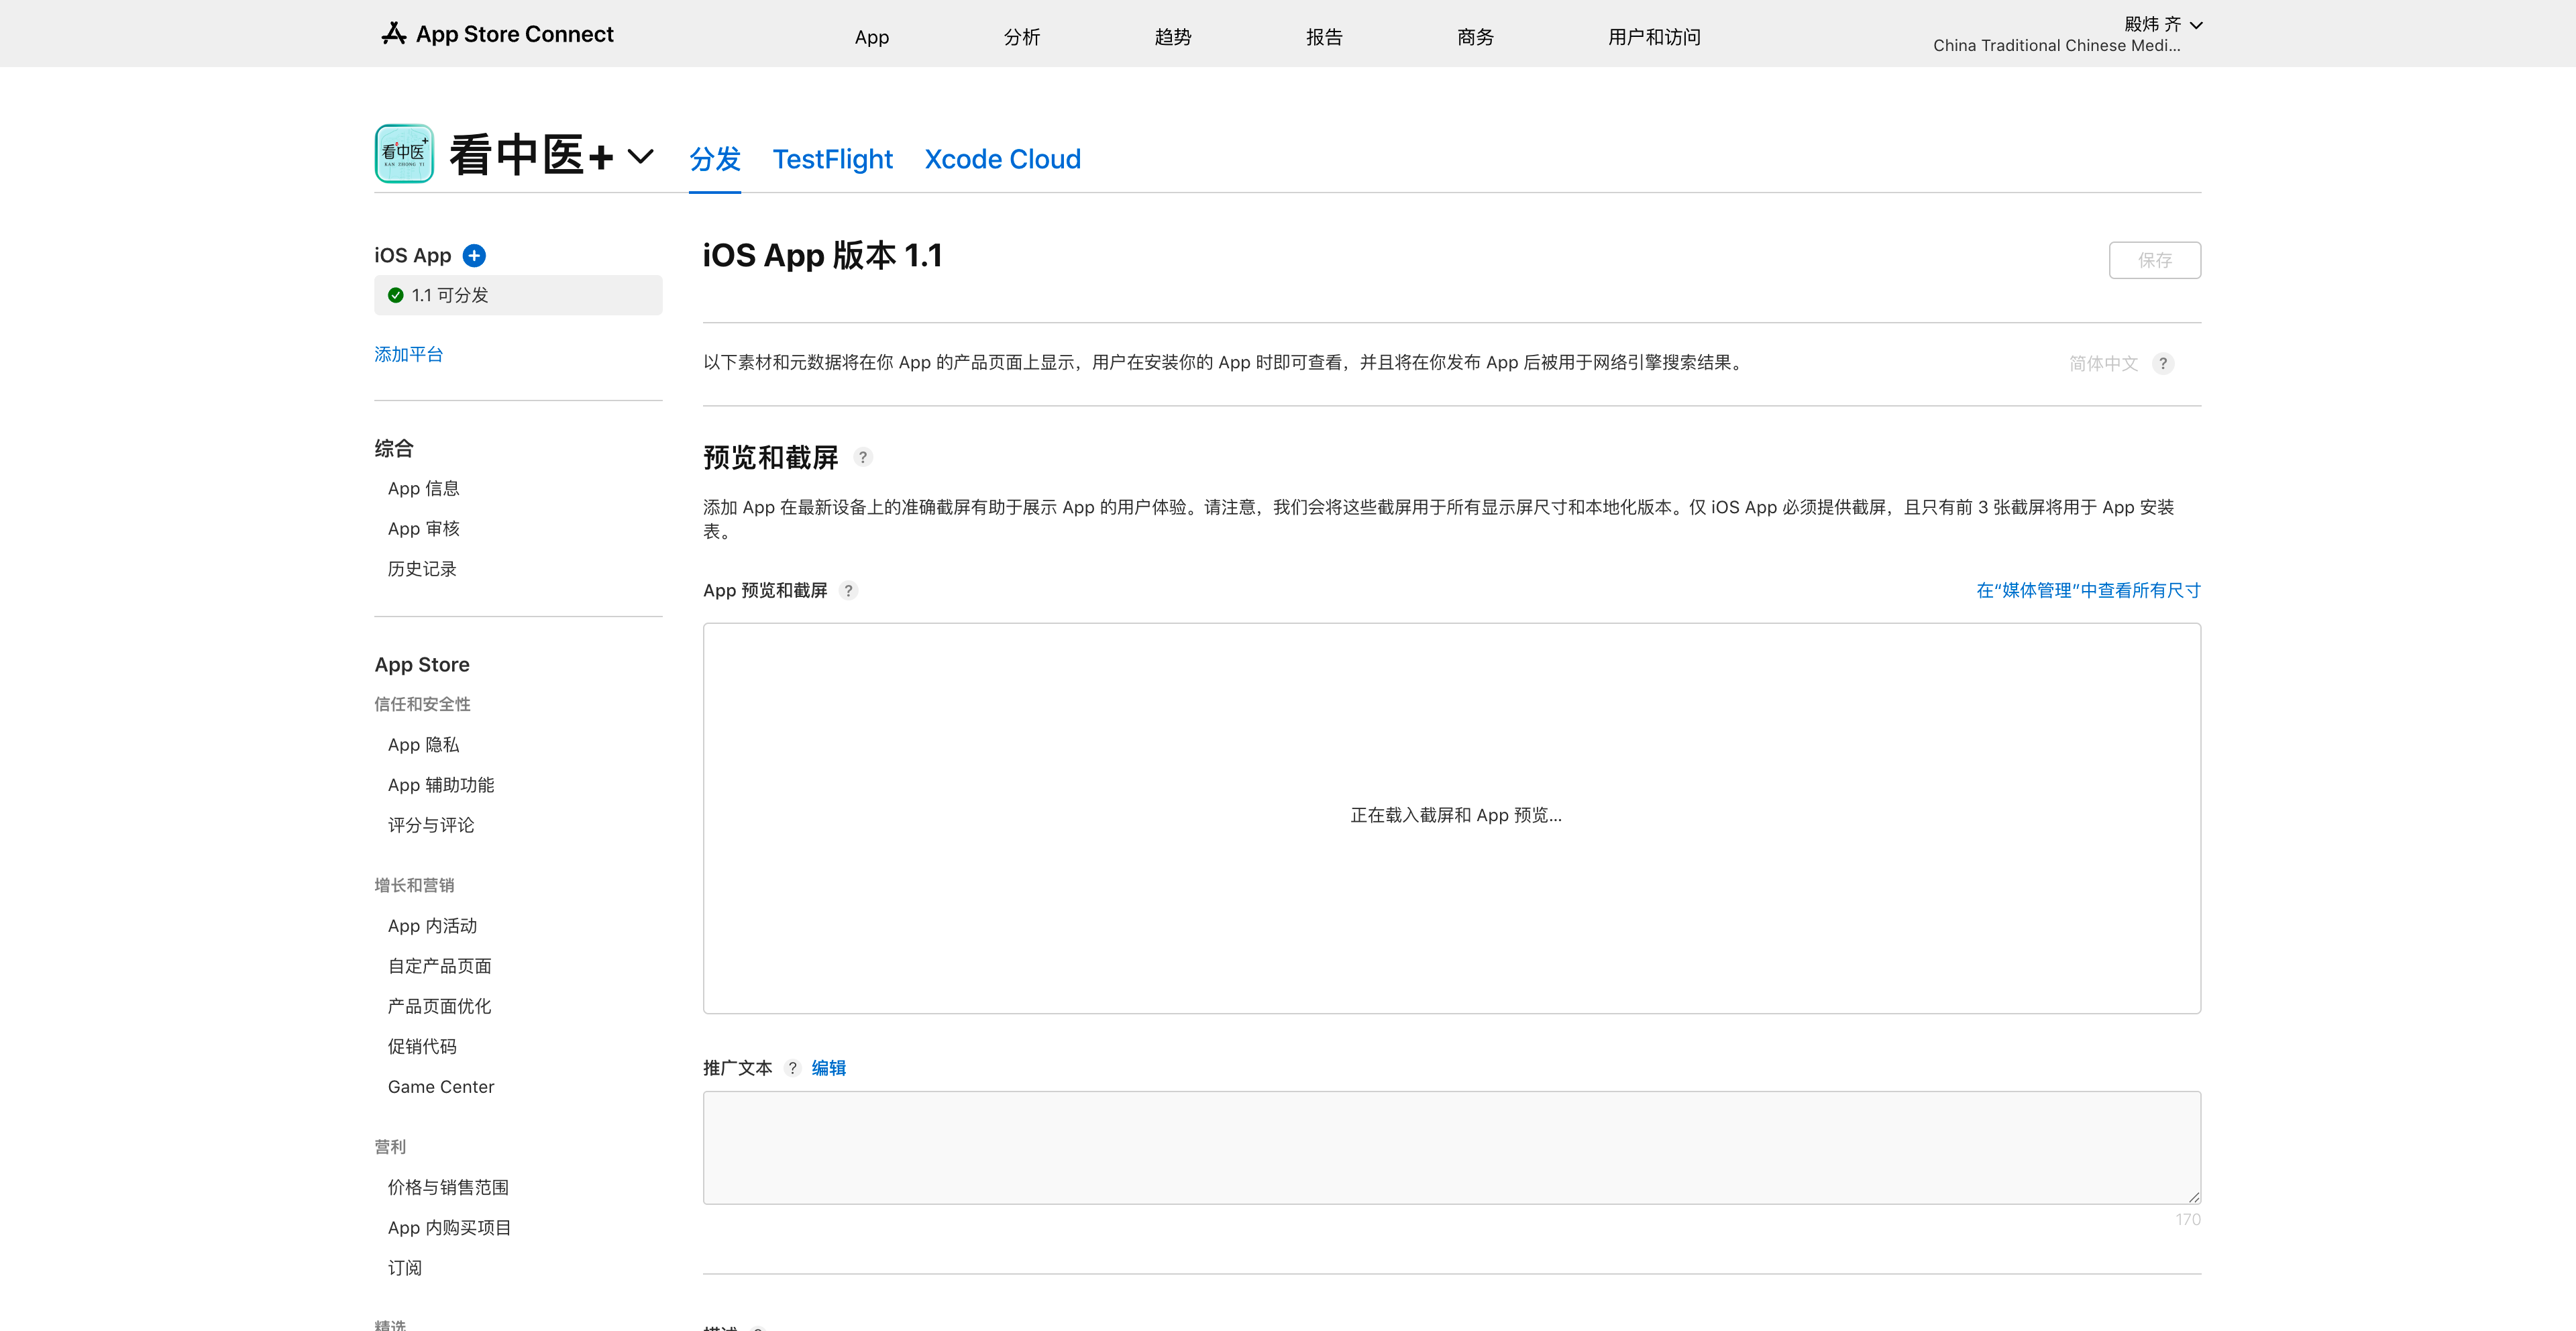The height and width of the screenshot is (1331, 2576).
Task: Click the help icon next to 预览和截屏 heading
Action: (x=862, y=458)
